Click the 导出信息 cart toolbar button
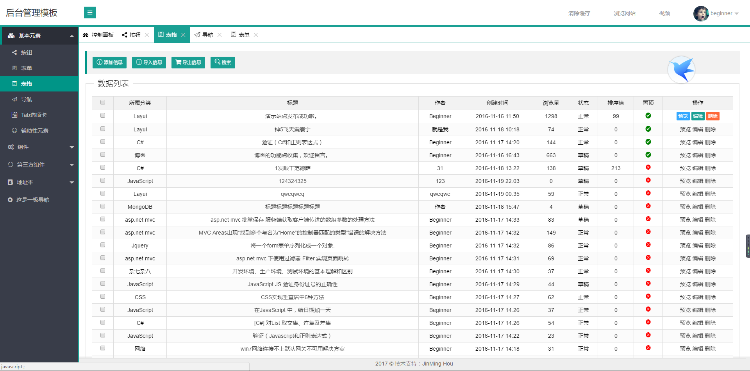 pyautogui.click(x=188, y=62)
